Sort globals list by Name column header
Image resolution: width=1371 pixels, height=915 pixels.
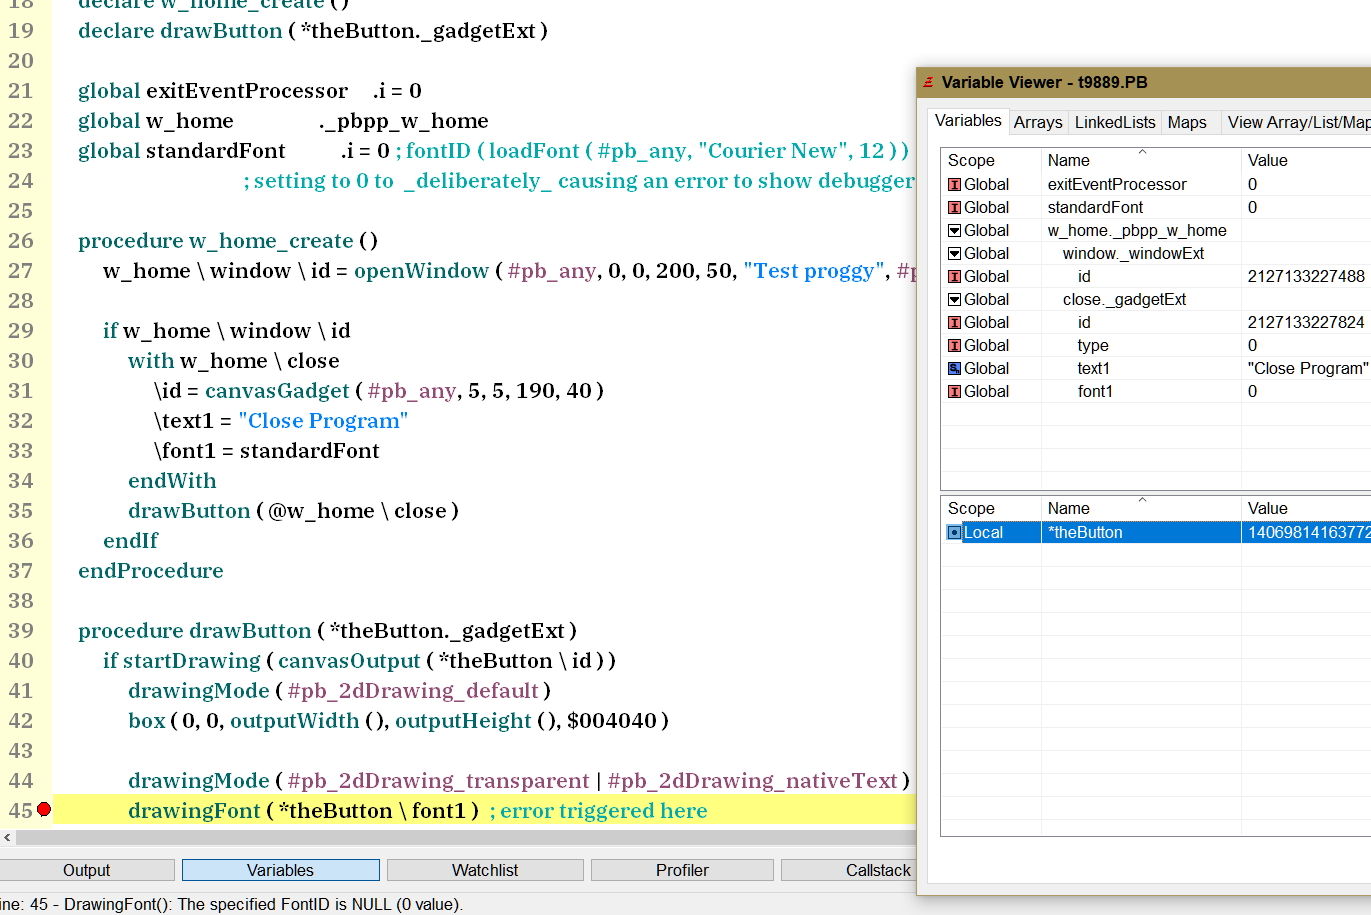pos(1141,160)
